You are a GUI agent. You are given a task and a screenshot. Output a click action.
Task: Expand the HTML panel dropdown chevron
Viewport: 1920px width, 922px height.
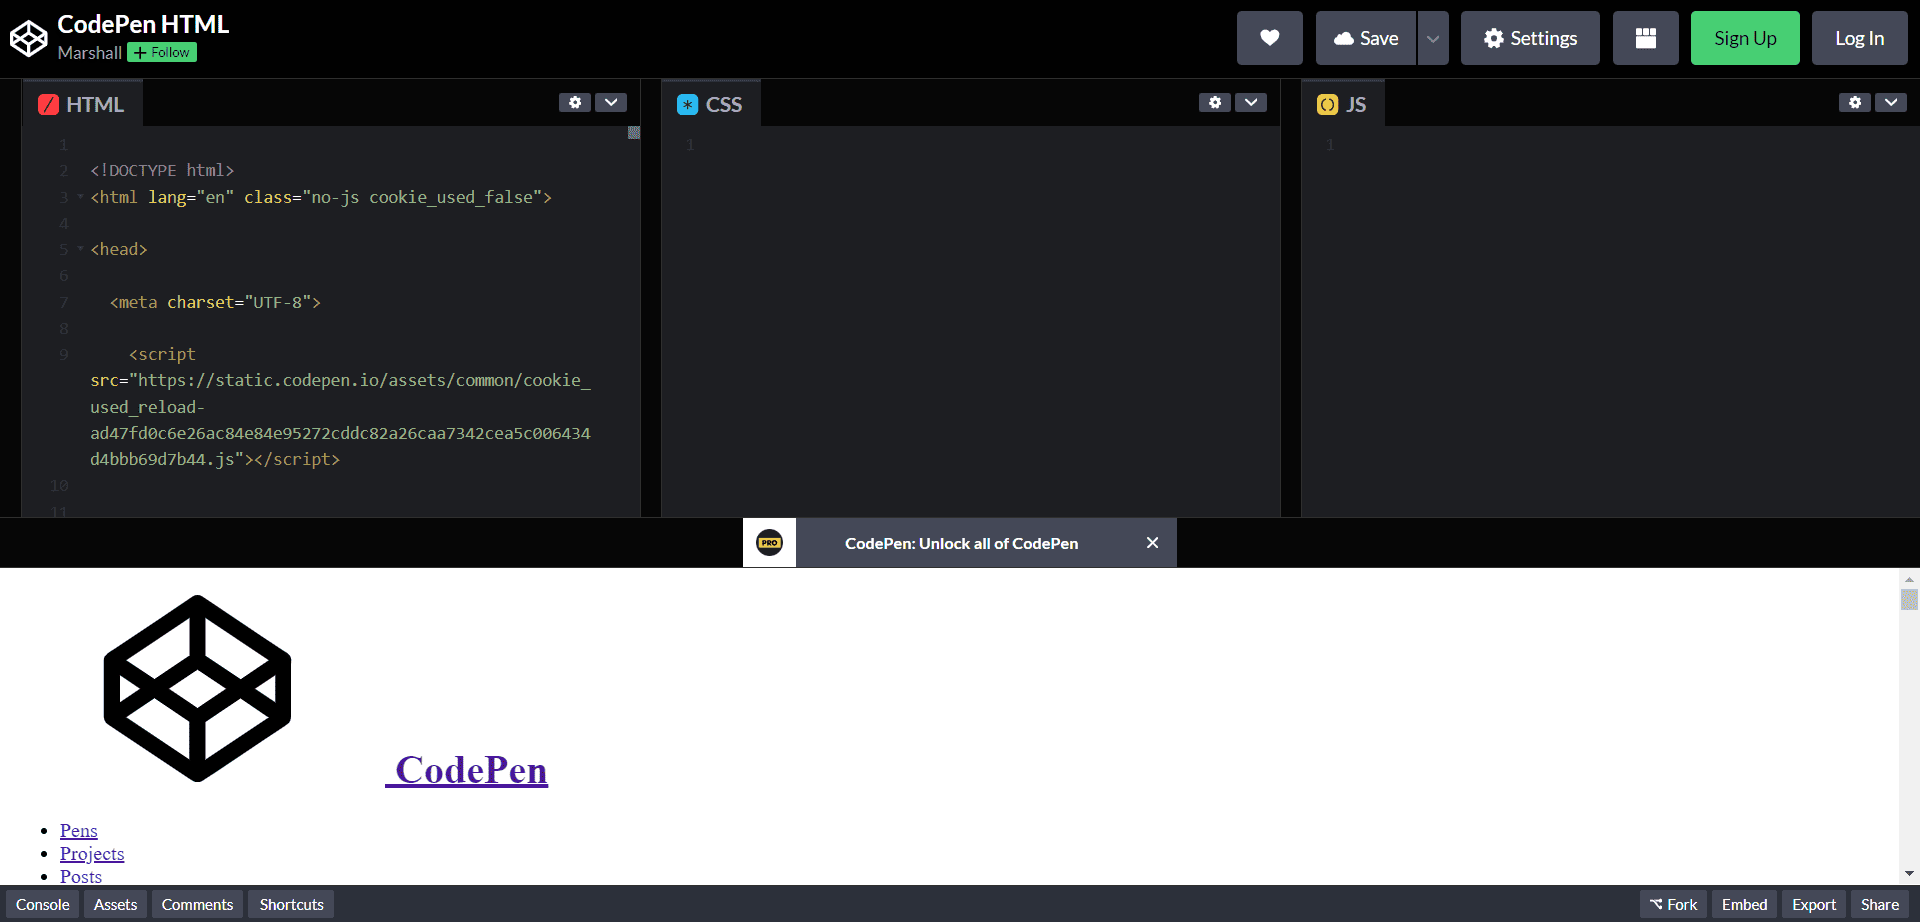[611, 102]
